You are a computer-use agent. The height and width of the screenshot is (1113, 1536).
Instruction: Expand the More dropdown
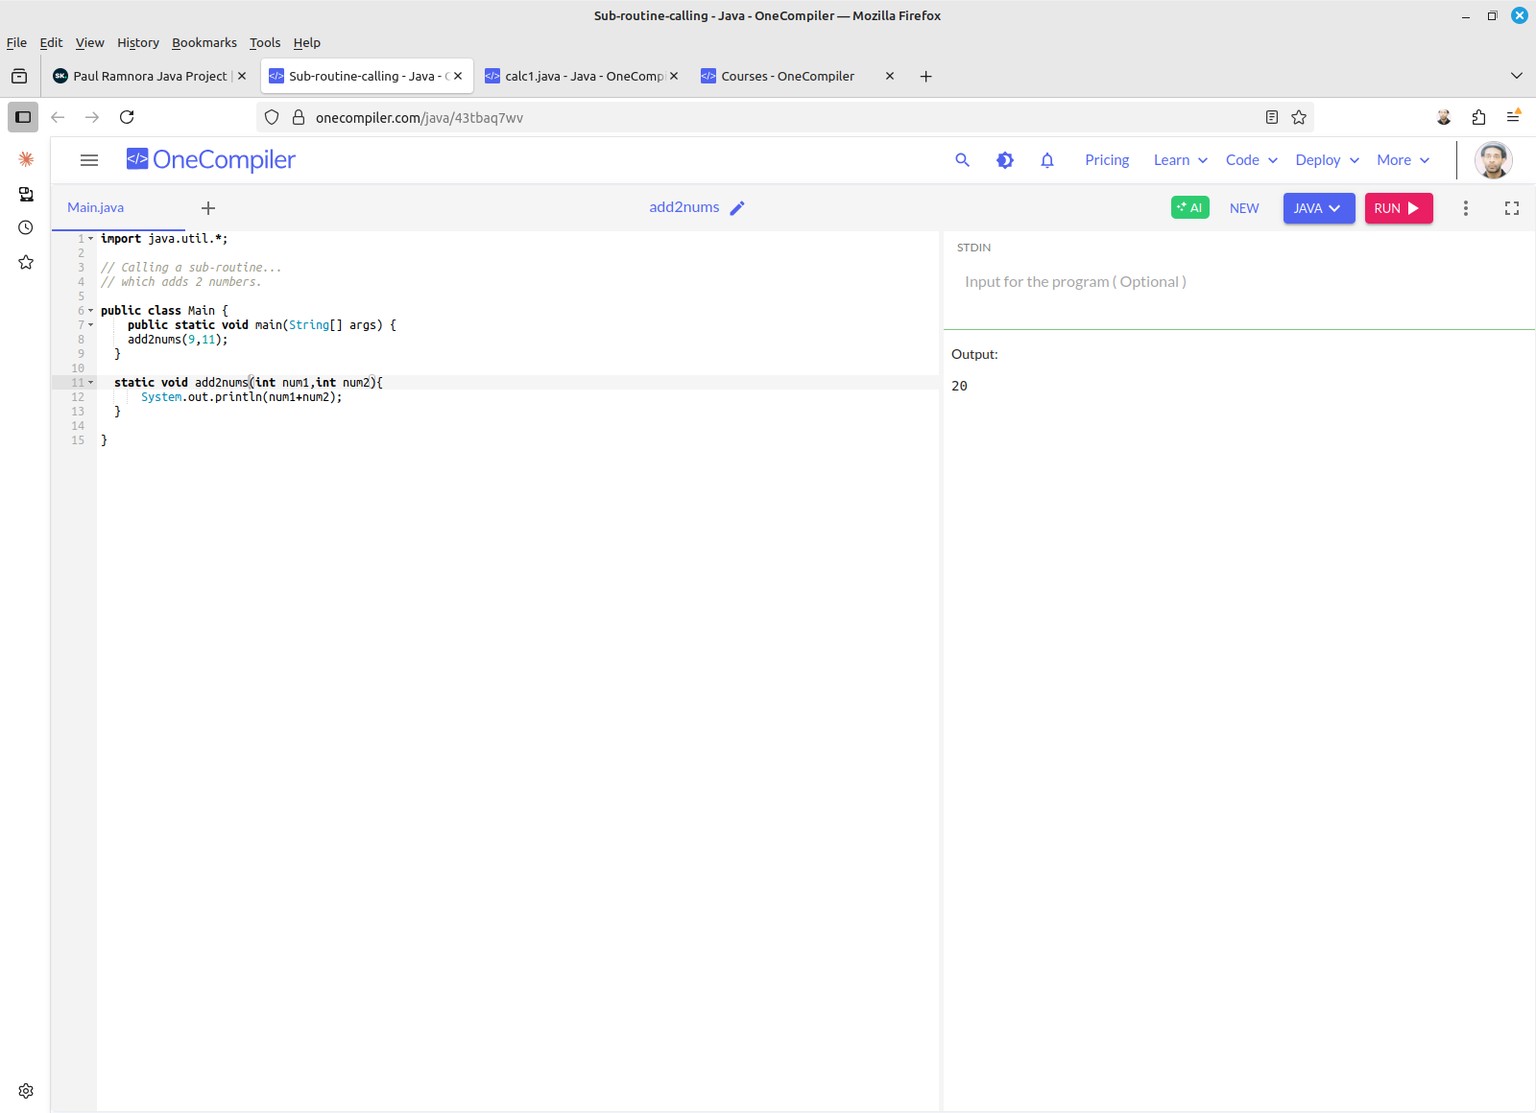tap(1403, 160)
